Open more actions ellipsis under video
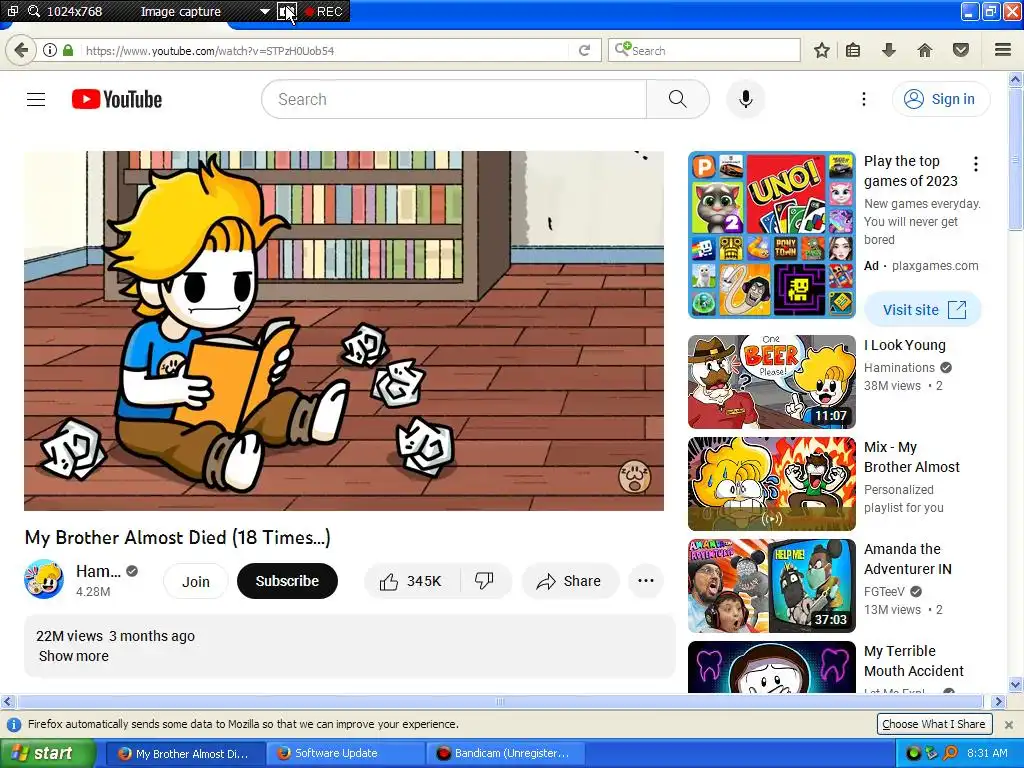The width and height of the screenshot is (1024, 768). (645, 581)
